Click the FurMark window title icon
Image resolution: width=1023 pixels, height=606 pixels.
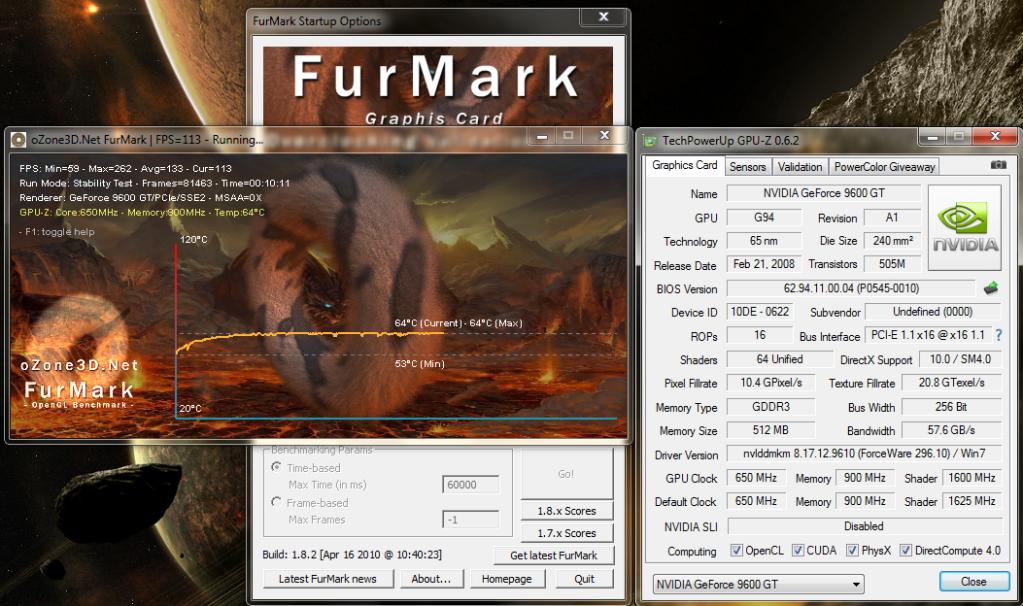pyautogui.click(x=18, y=140)
